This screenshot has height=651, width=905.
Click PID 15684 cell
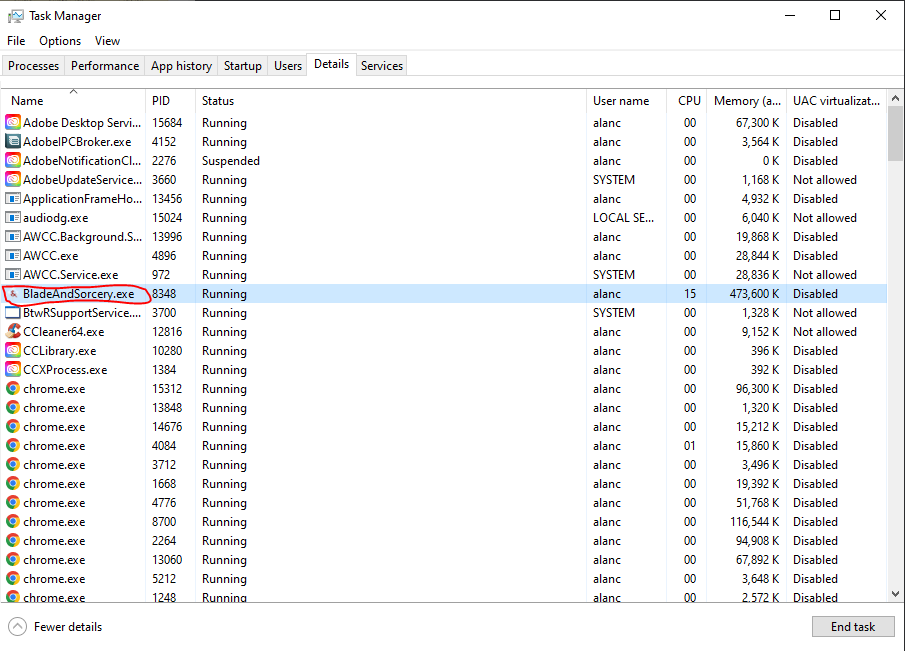[x=167, y=122]
